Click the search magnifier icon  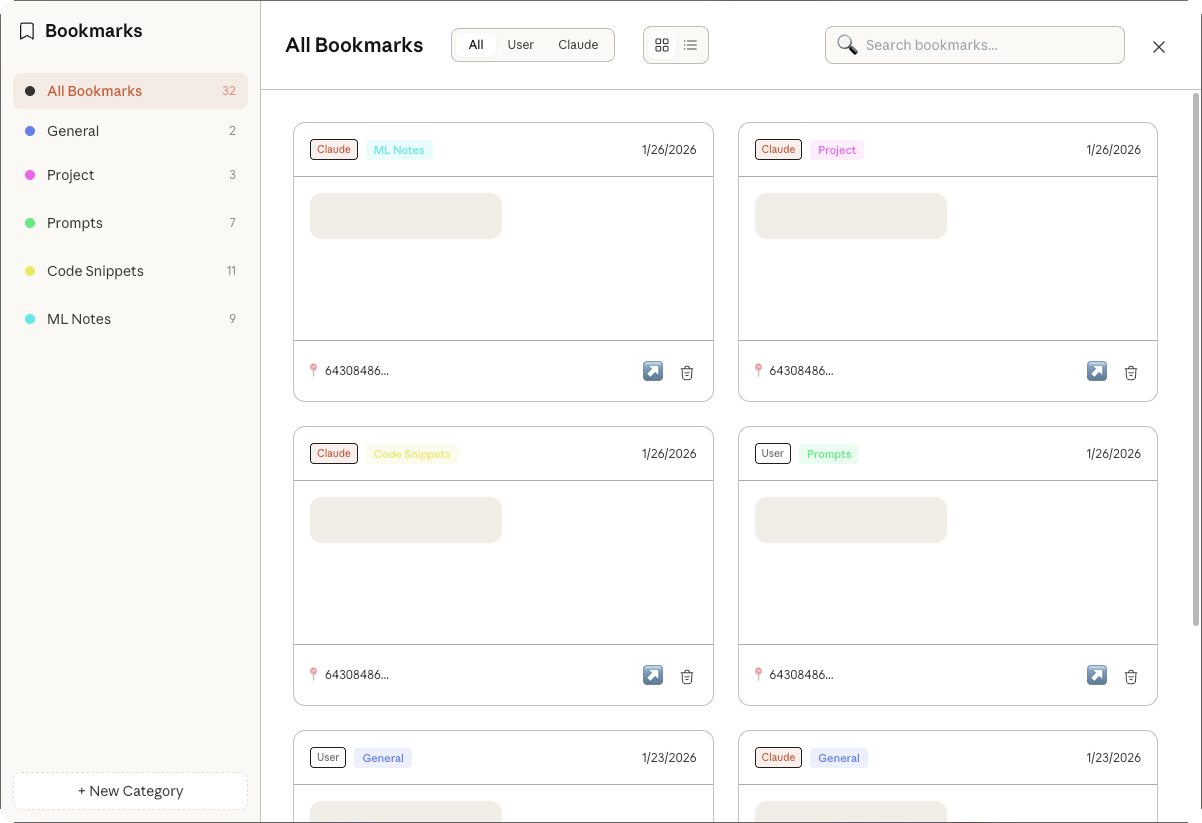point(847,45)
